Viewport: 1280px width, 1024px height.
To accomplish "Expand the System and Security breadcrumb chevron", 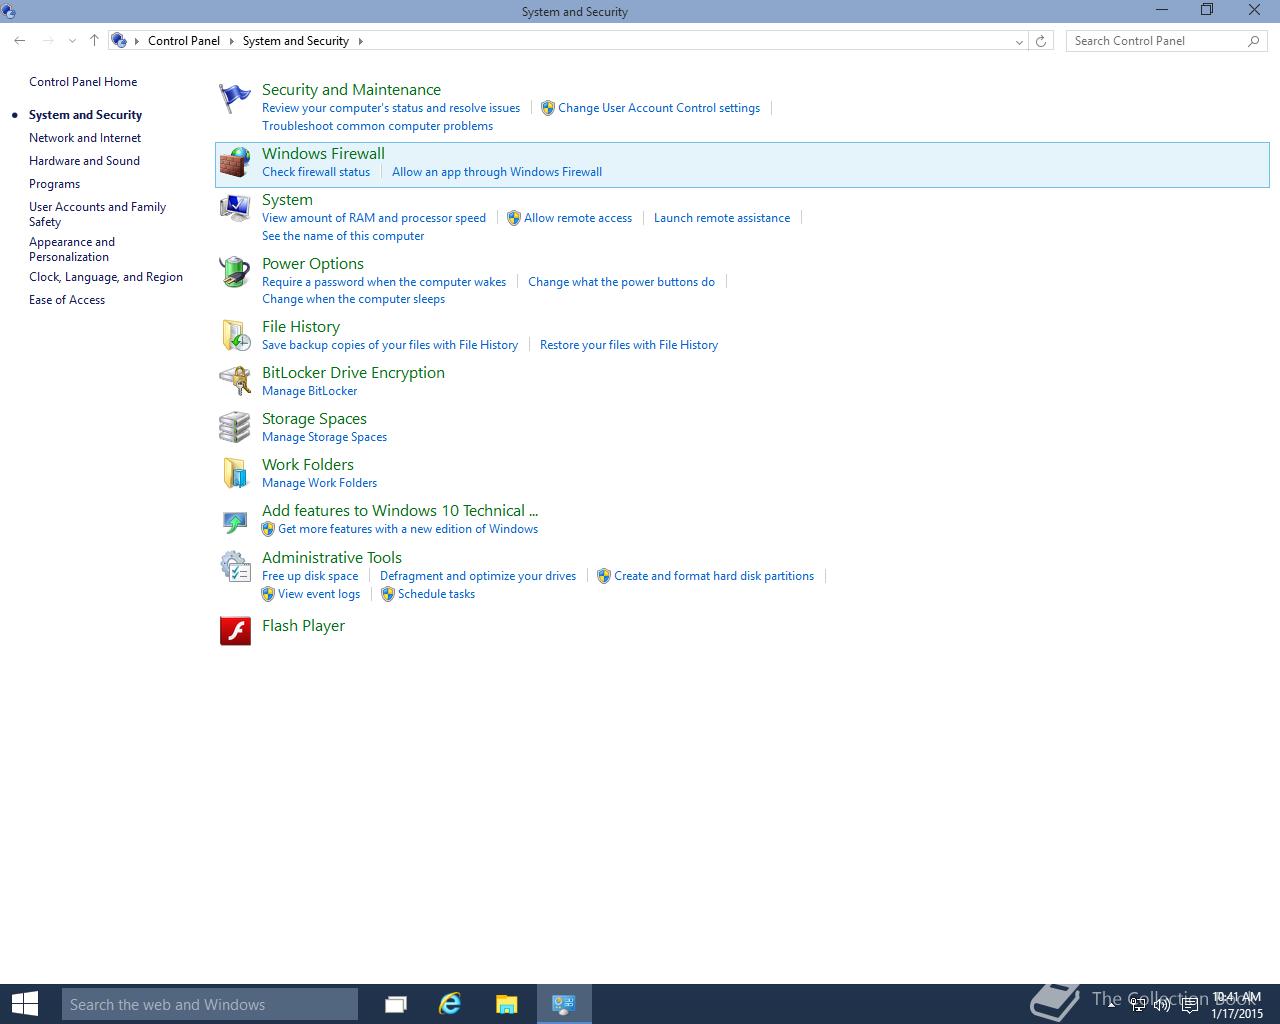I will click(360, 41).
